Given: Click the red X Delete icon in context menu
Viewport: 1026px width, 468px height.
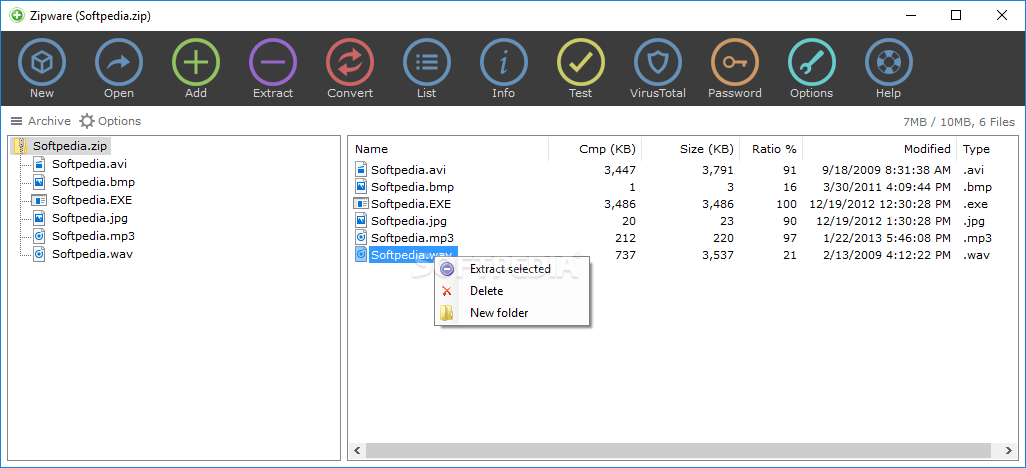Looking at the screenshot, I should (x=447, y=291).
